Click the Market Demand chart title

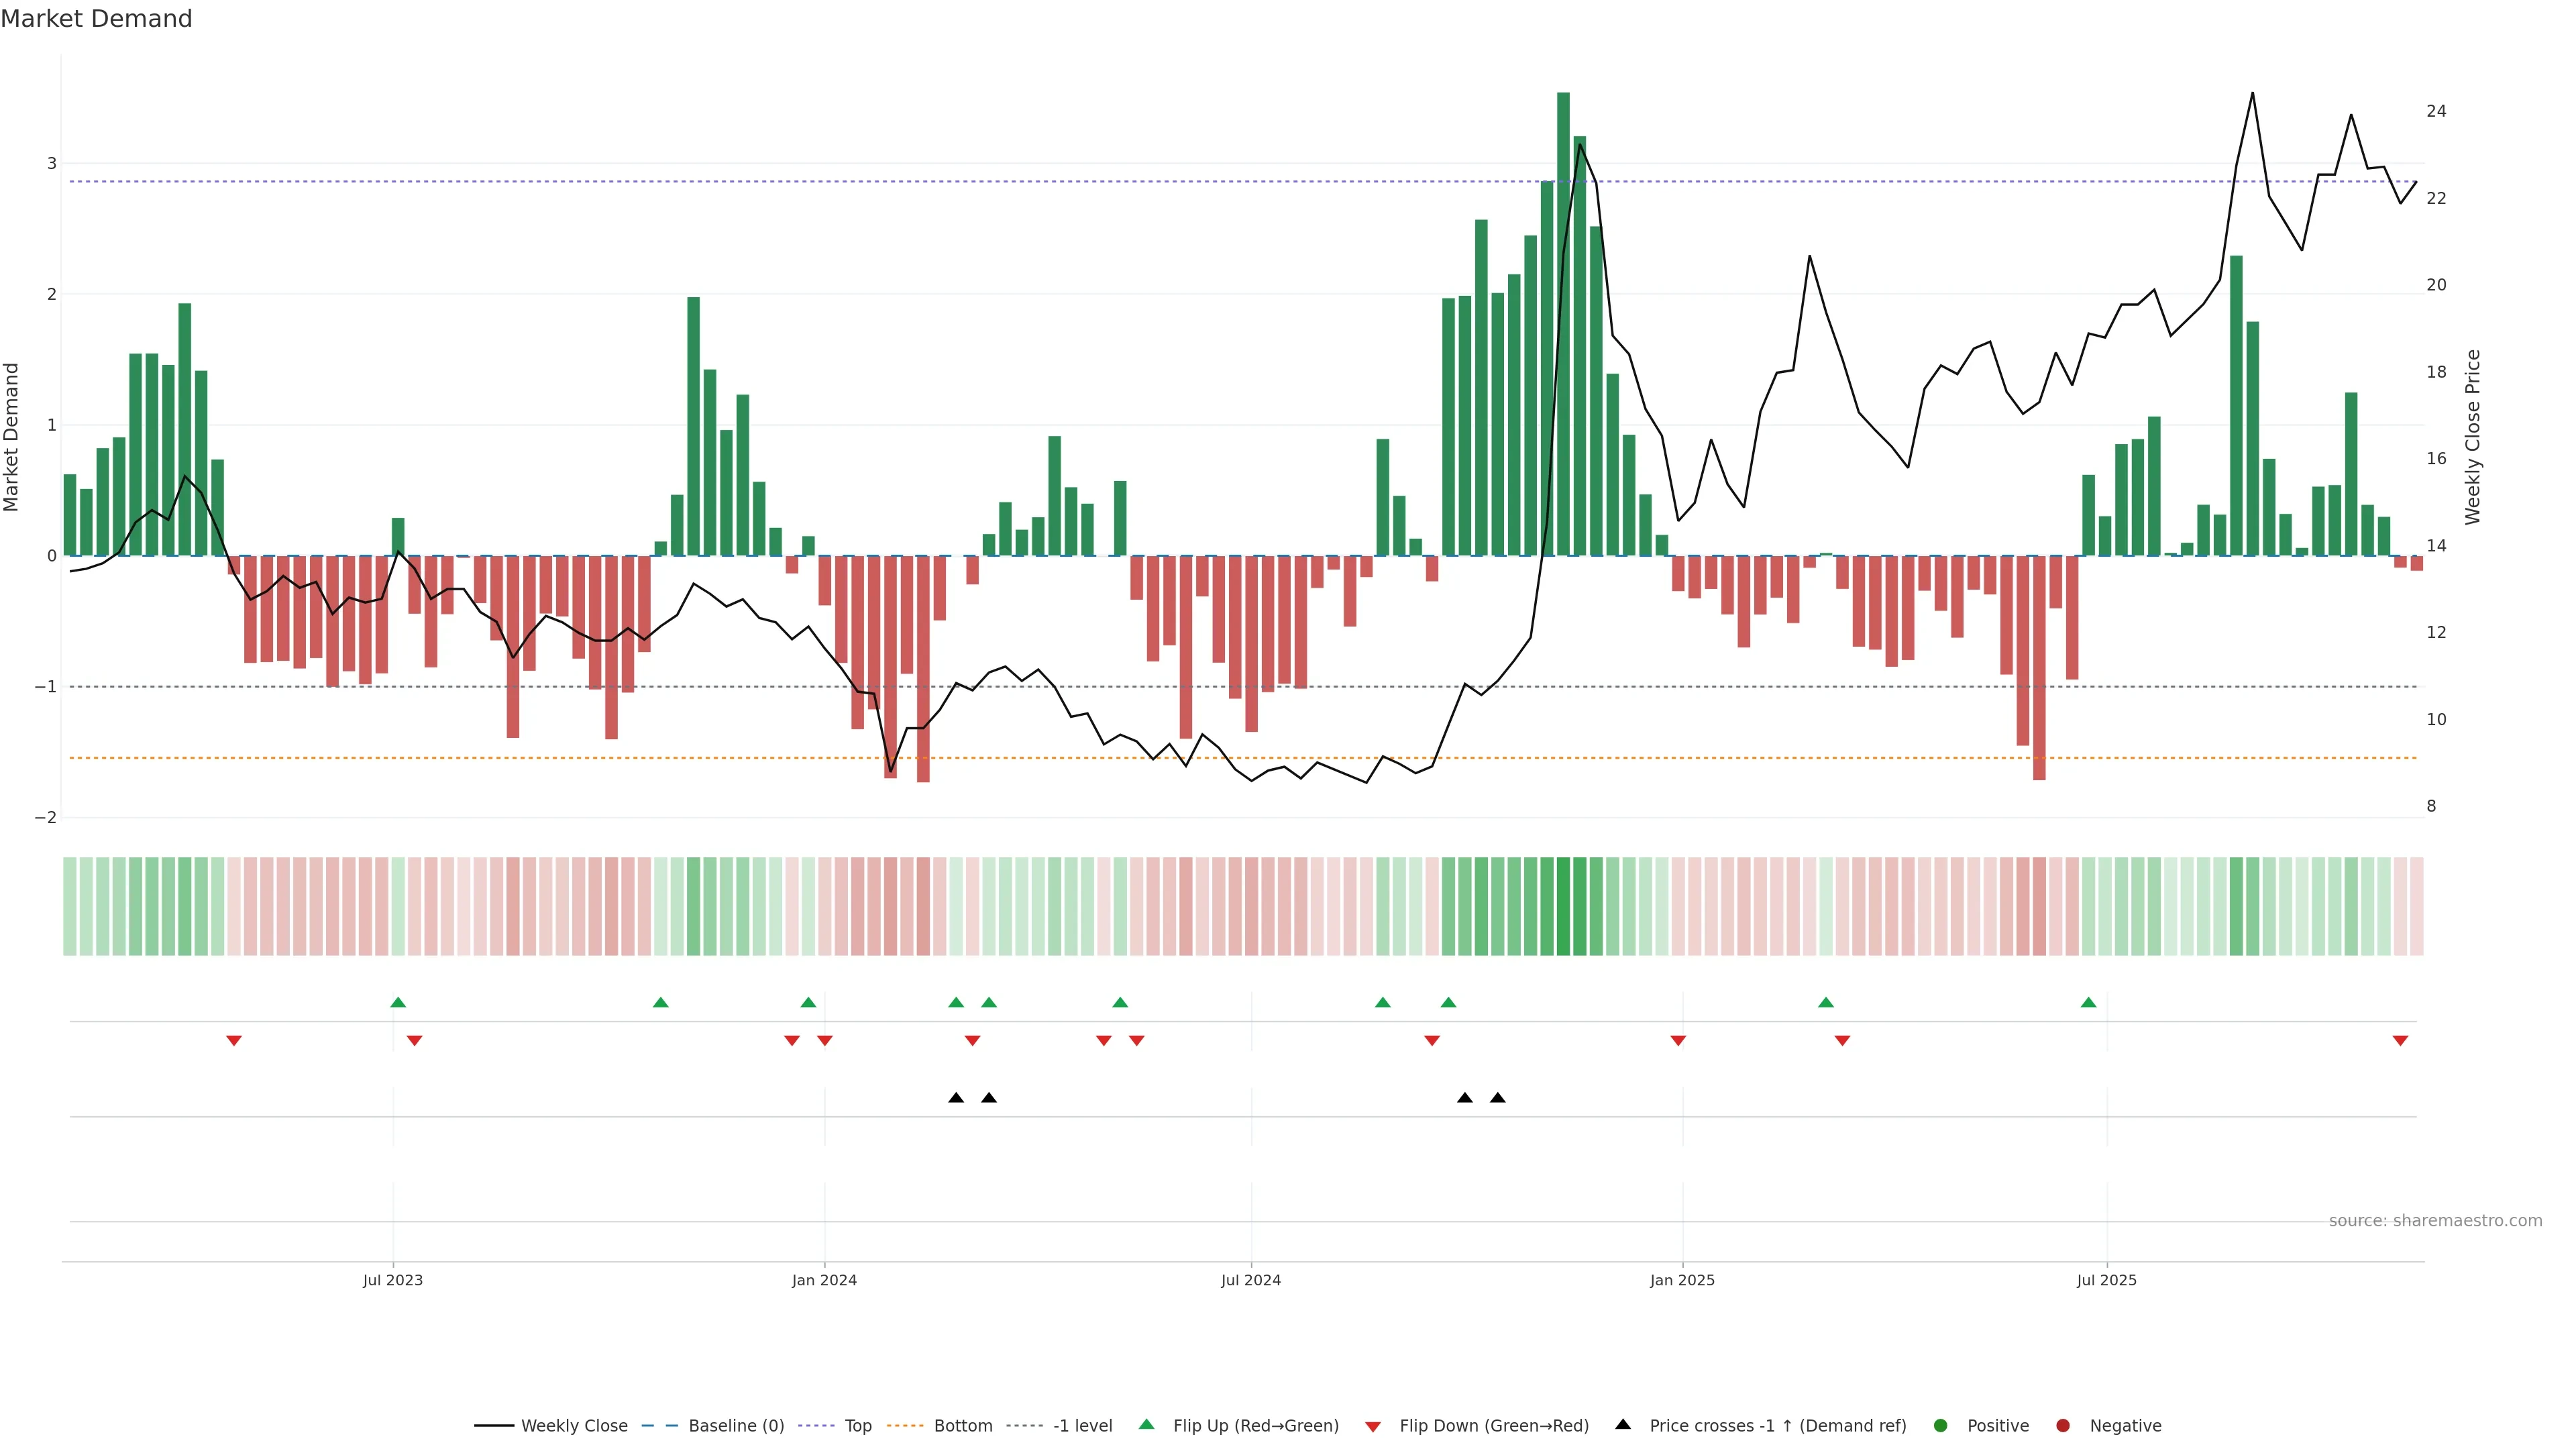click(x=96, y=19)
